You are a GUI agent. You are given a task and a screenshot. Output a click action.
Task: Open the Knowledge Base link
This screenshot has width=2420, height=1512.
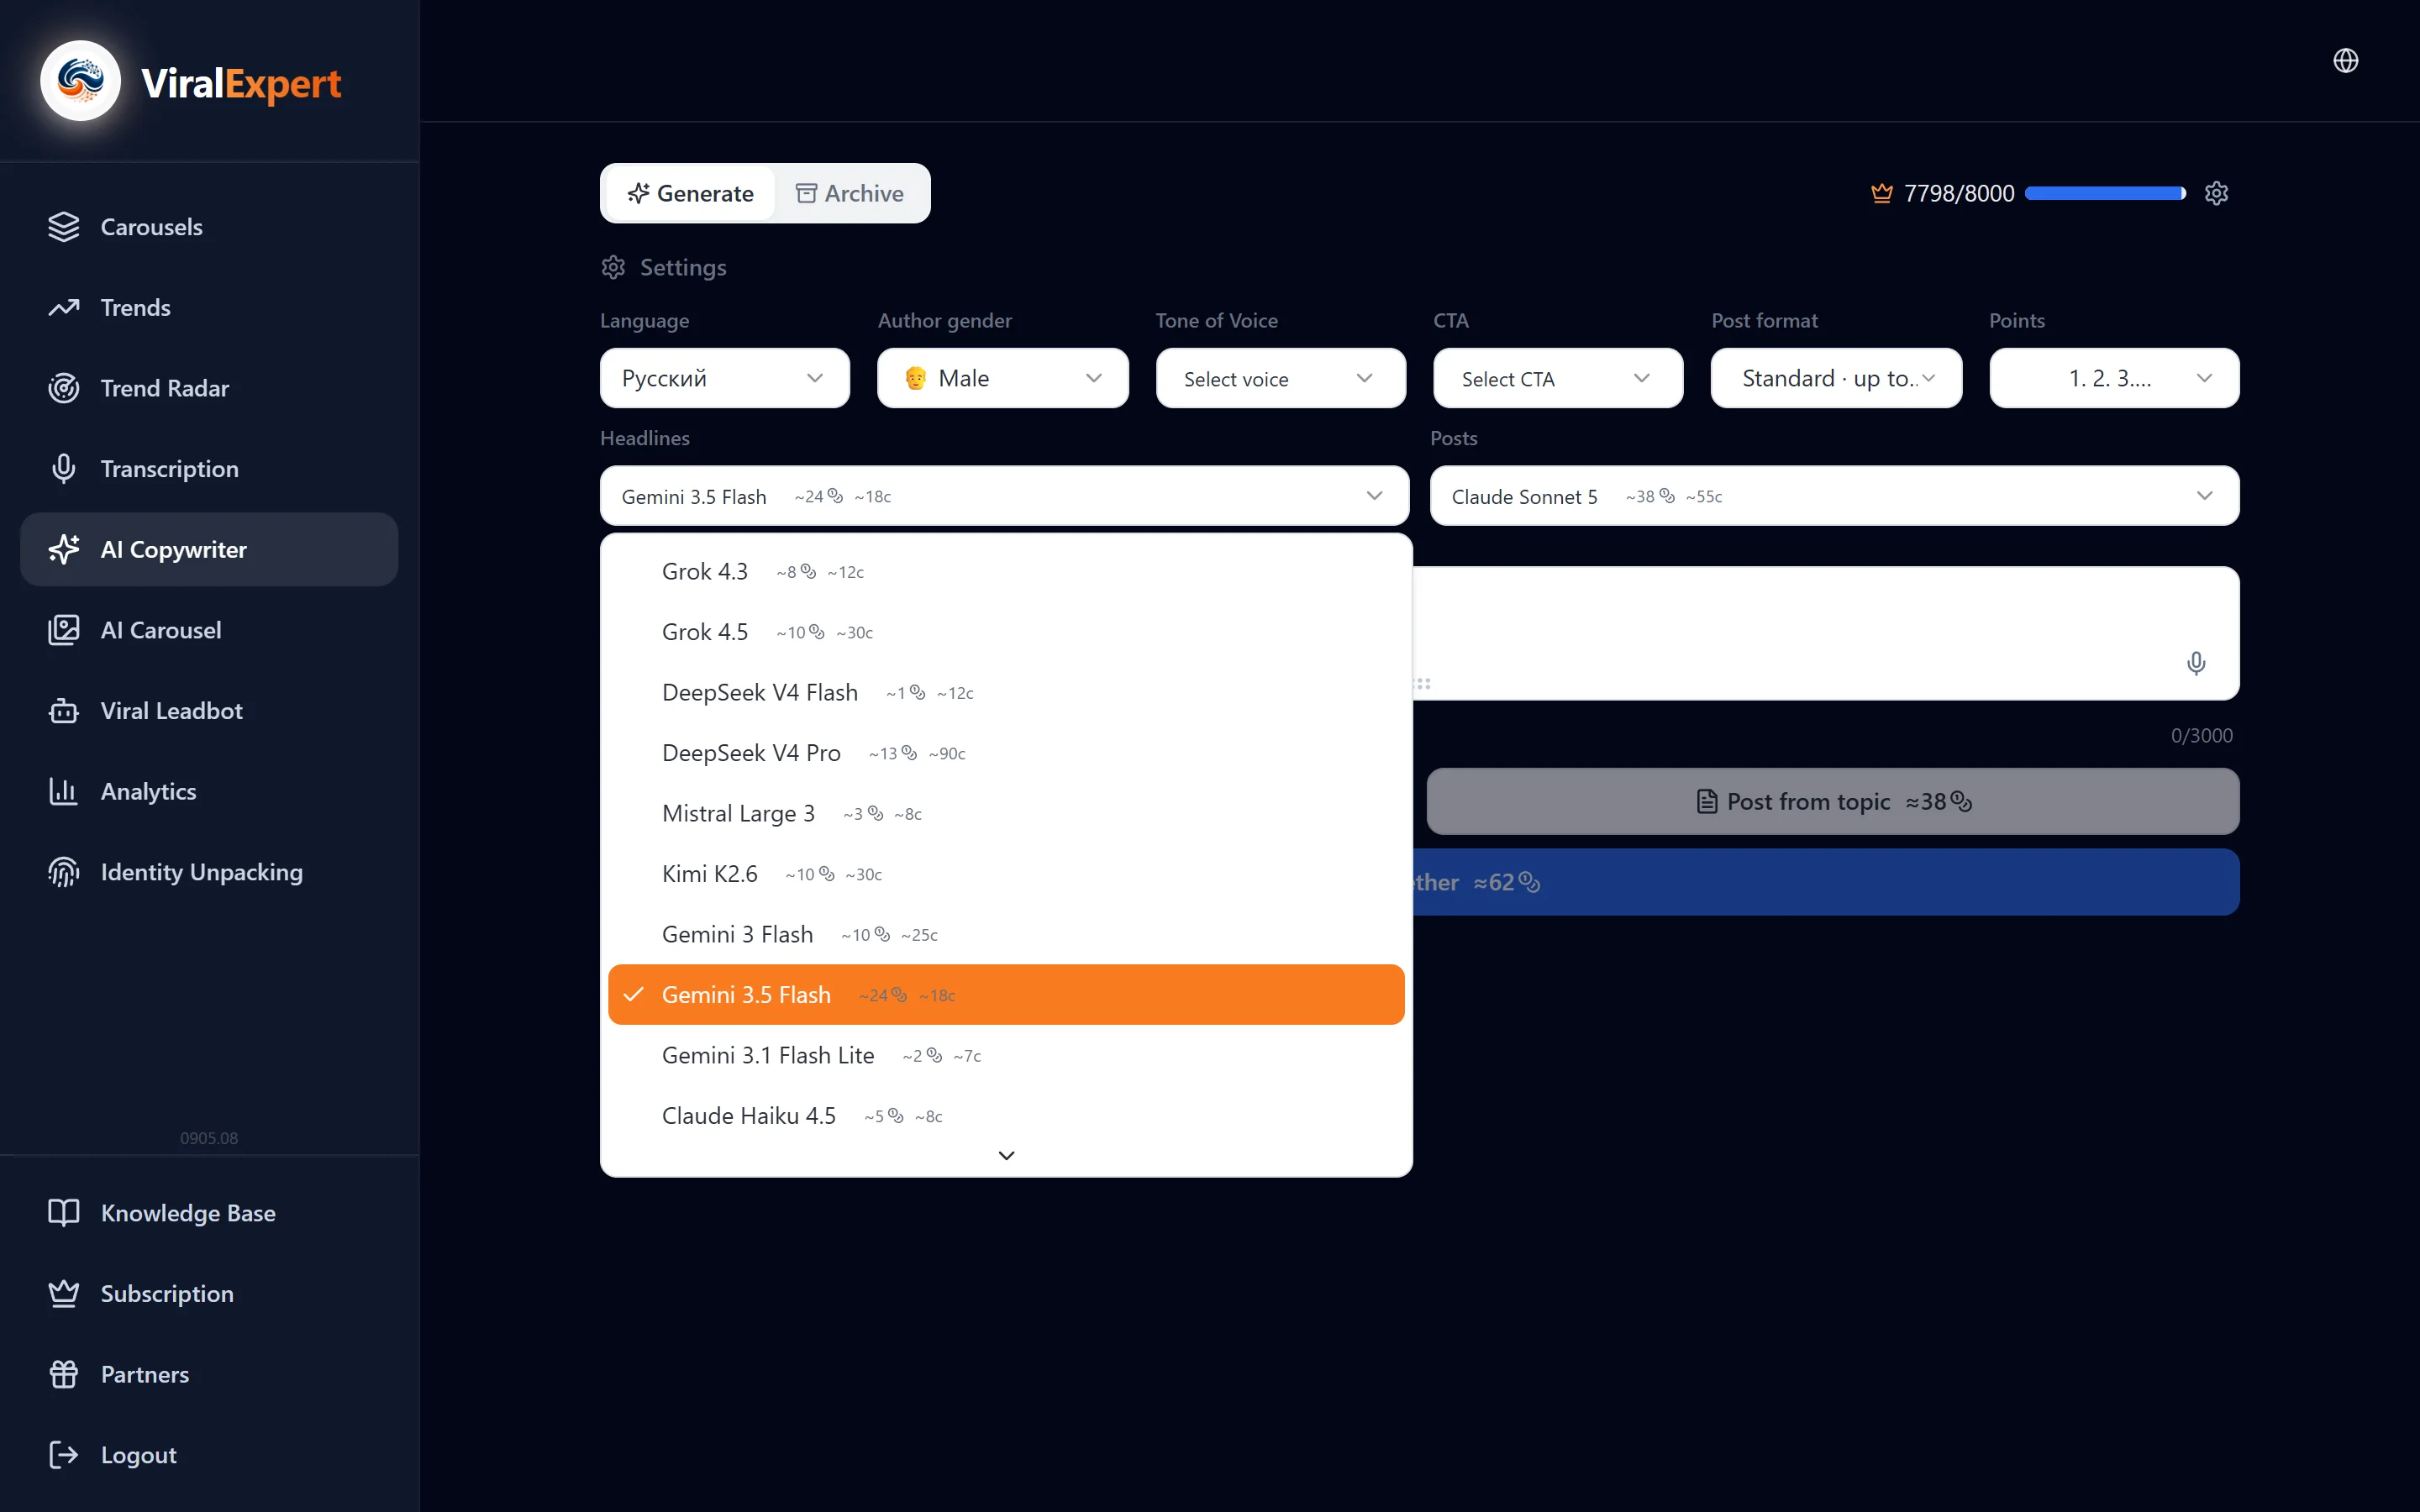tap(209, 1213)
